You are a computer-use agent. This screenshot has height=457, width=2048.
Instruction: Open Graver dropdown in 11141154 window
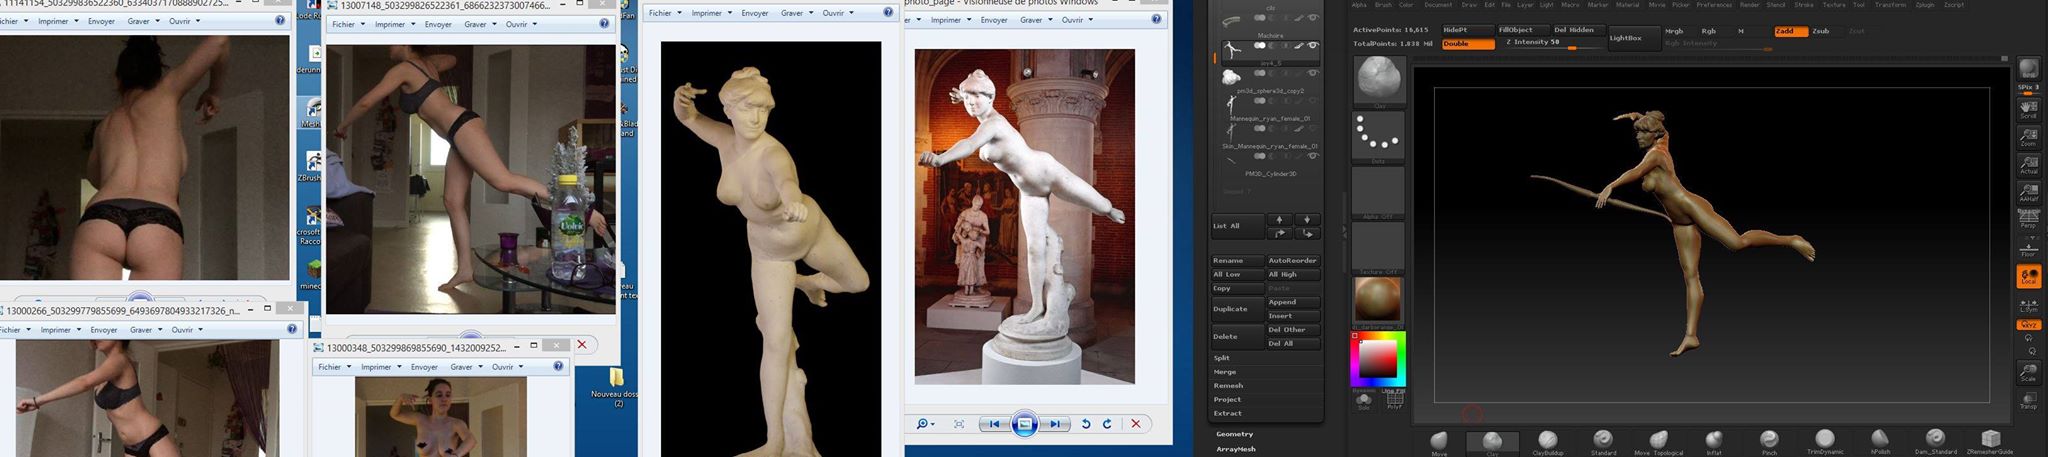(142, 20)
